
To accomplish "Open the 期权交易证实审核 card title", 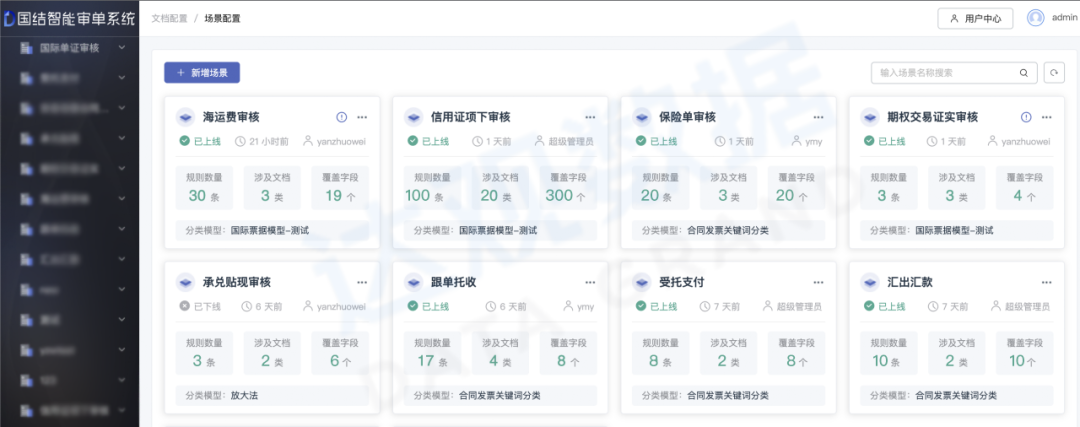I will (x=933, y=117).
